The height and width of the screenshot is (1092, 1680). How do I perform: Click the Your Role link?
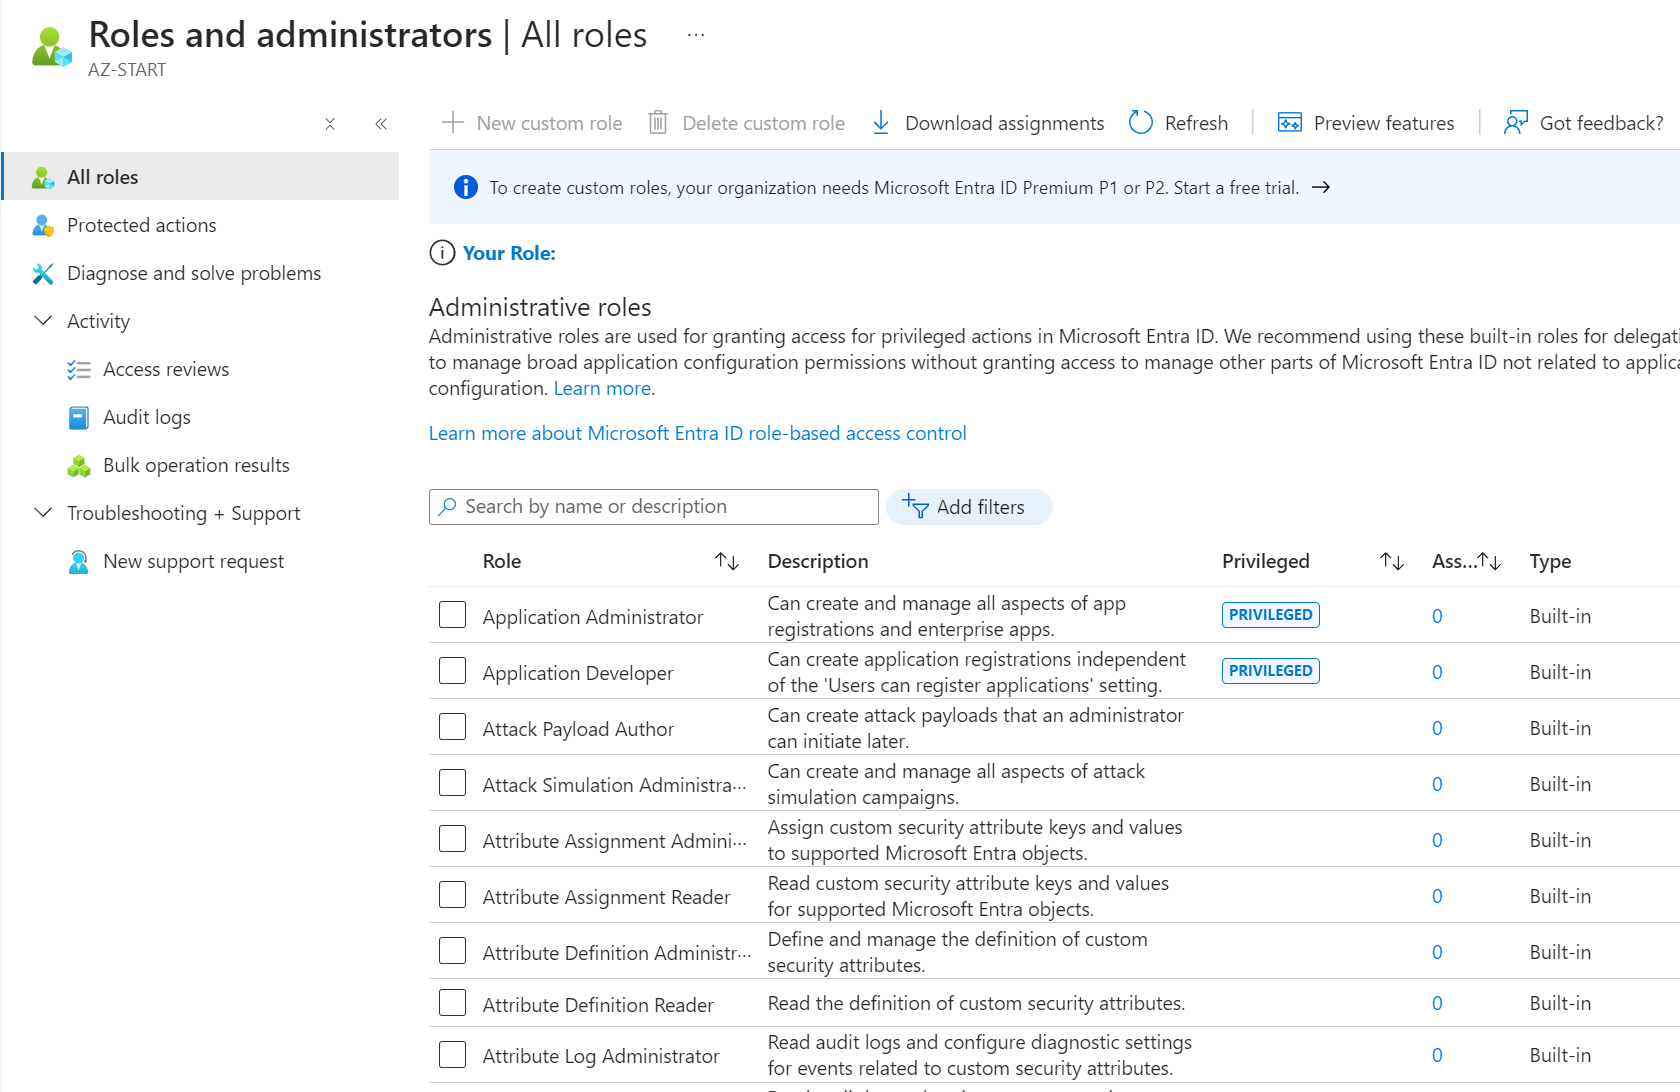pos(509,253)
